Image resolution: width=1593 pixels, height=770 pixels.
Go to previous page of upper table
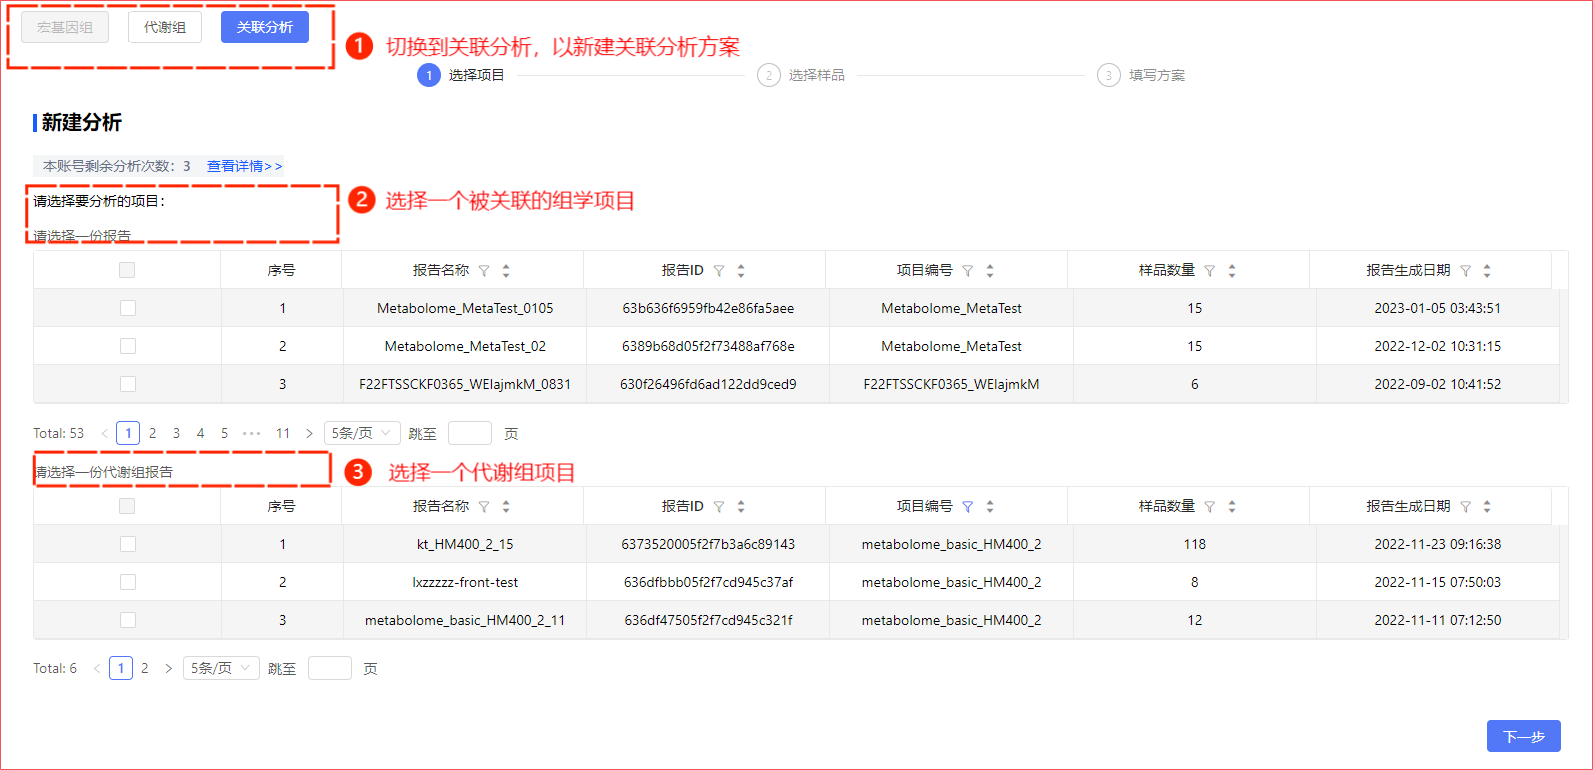(x=104, y=433)
